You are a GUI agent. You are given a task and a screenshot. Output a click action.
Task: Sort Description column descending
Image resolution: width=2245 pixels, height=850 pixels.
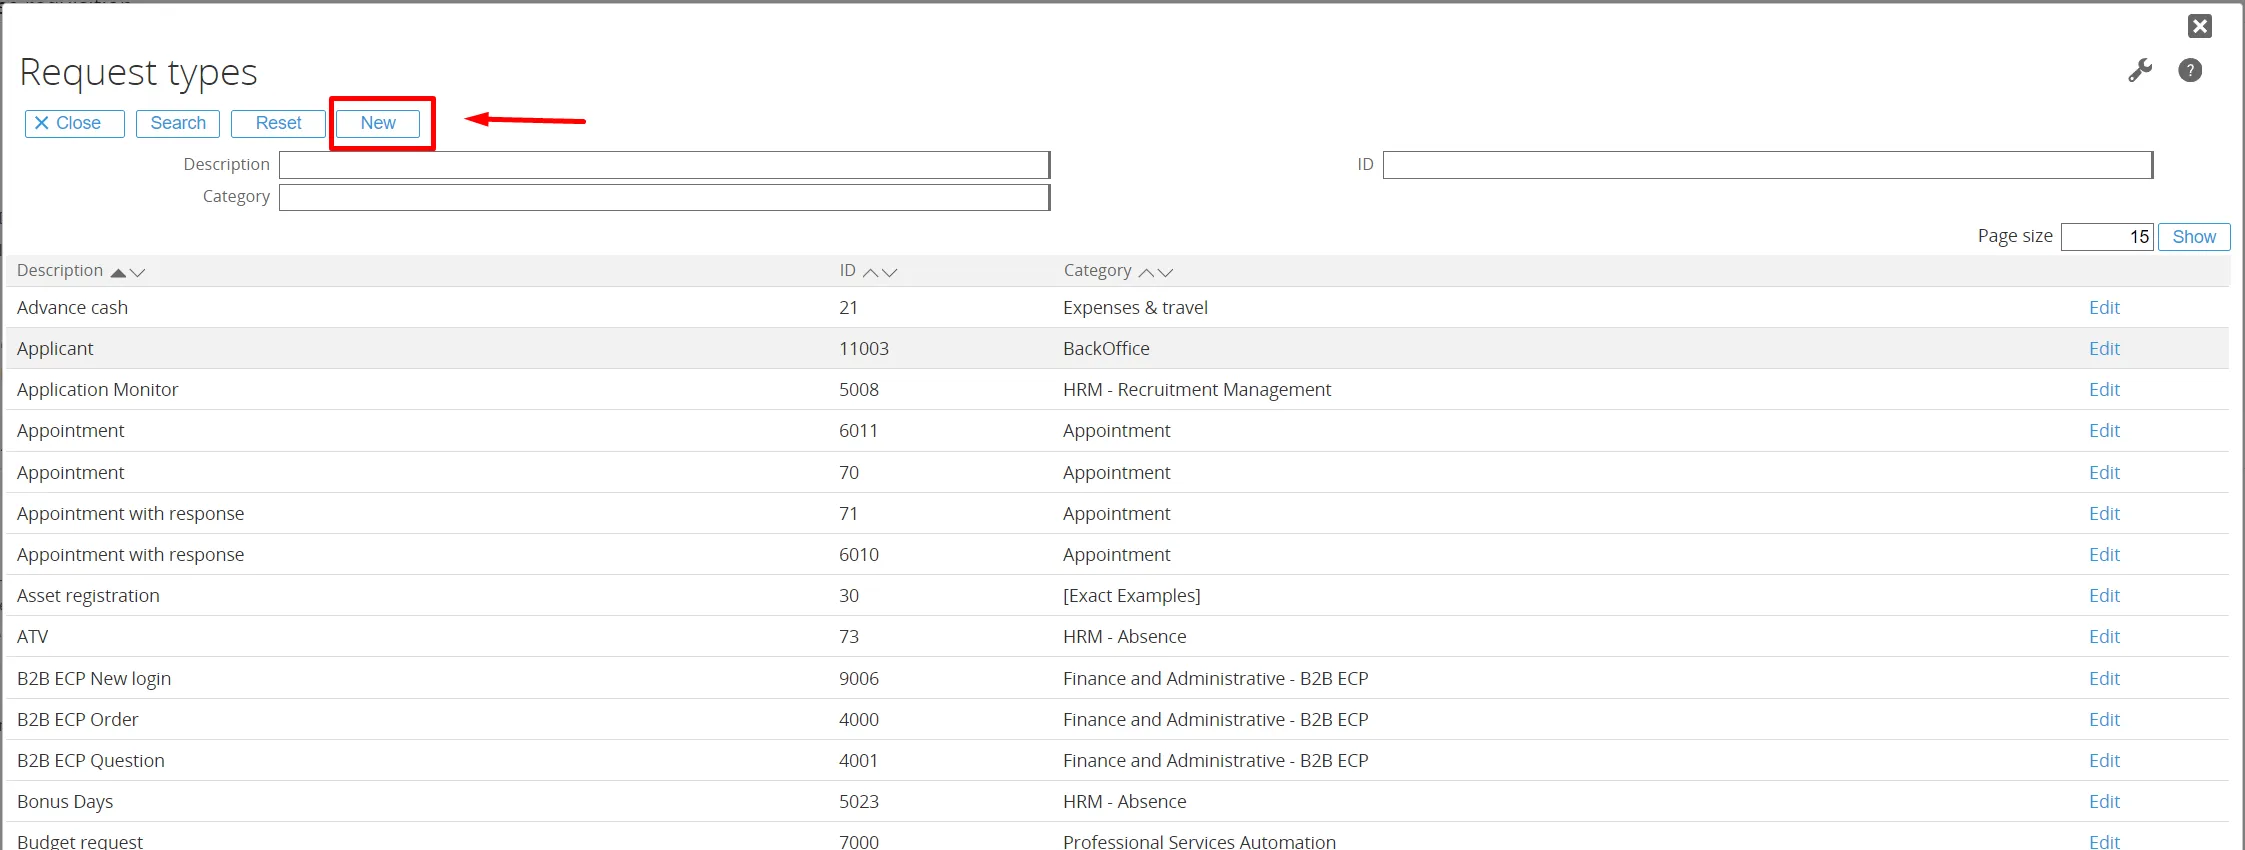point(138,272)
